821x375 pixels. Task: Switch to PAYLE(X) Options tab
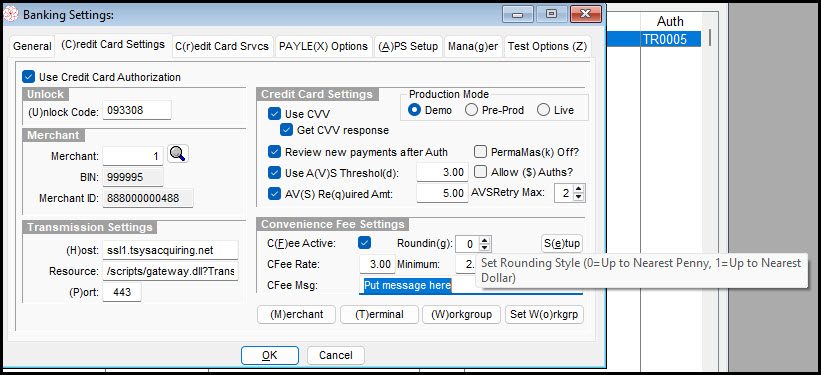click(x=323, y=46)
